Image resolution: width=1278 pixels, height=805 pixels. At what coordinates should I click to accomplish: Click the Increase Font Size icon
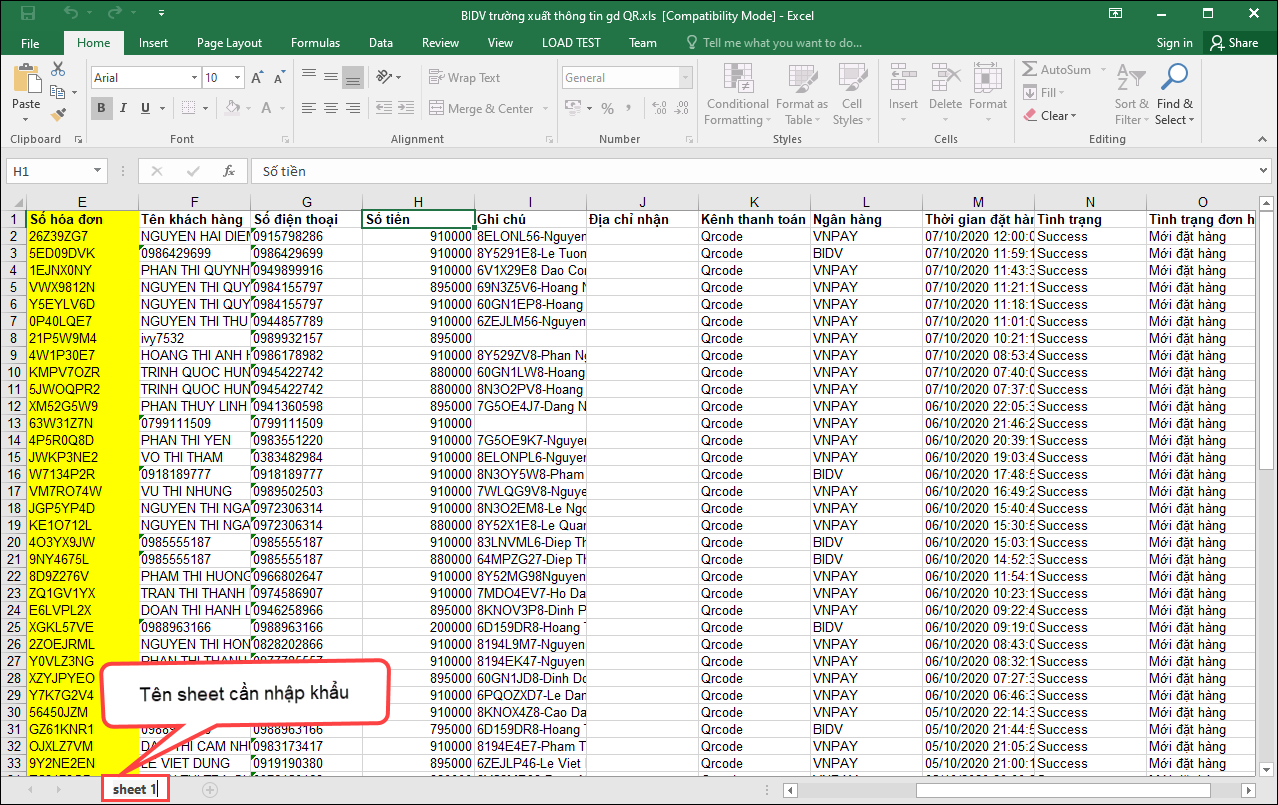pos(257,78)
